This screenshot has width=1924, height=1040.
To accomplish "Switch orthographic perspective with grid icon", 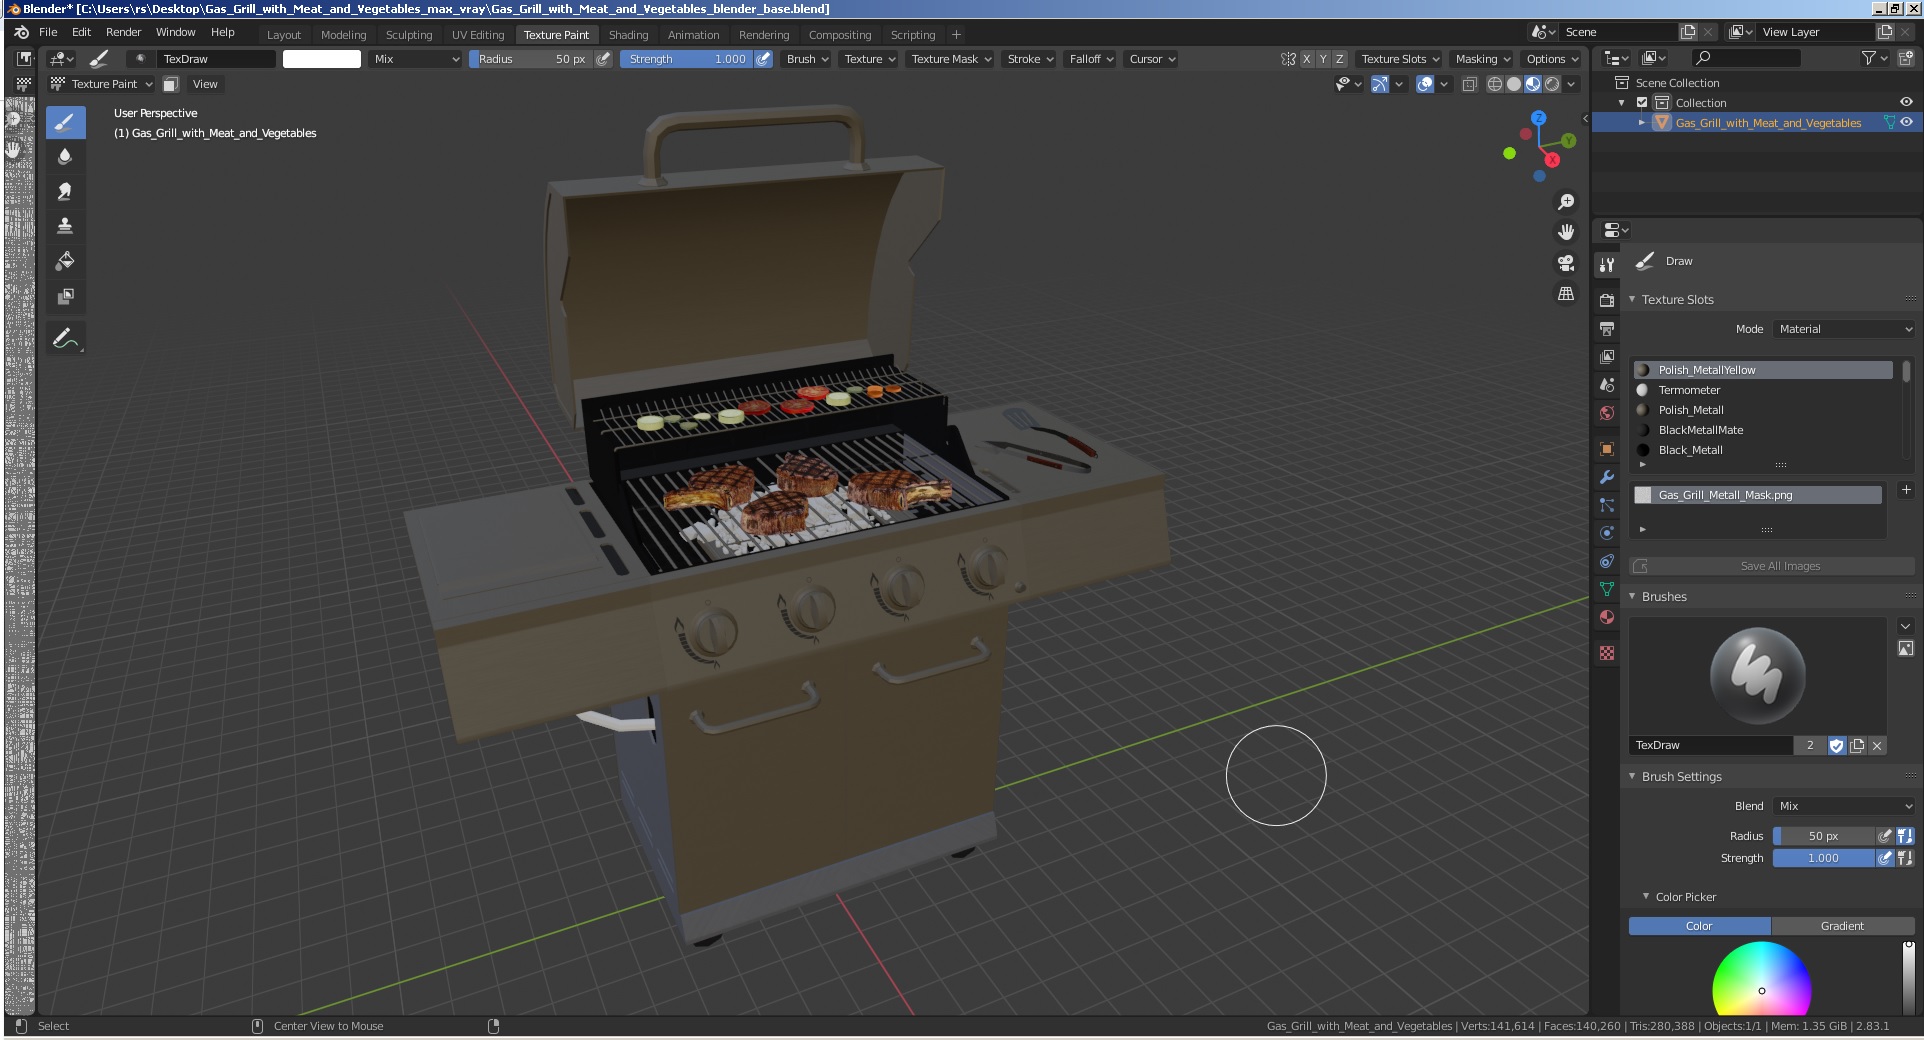I will 1566,294.
